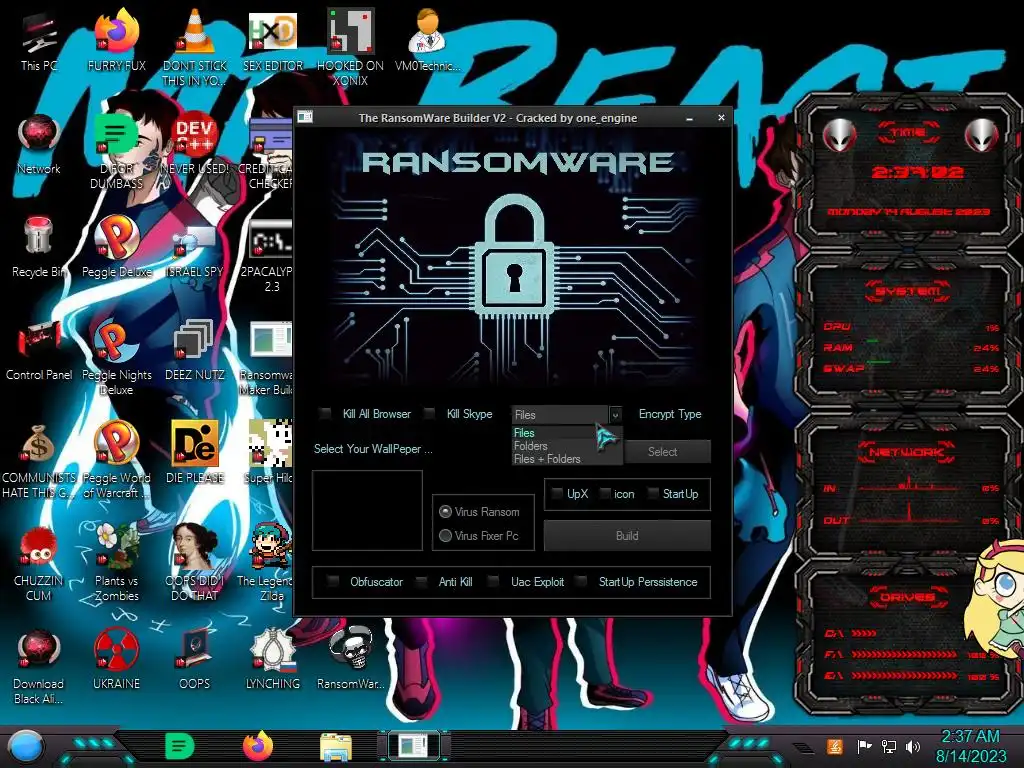This screenshot has height=768, width=1024.
Task: Minimize the RansomWare Builder window
Action: coord(690,118)
